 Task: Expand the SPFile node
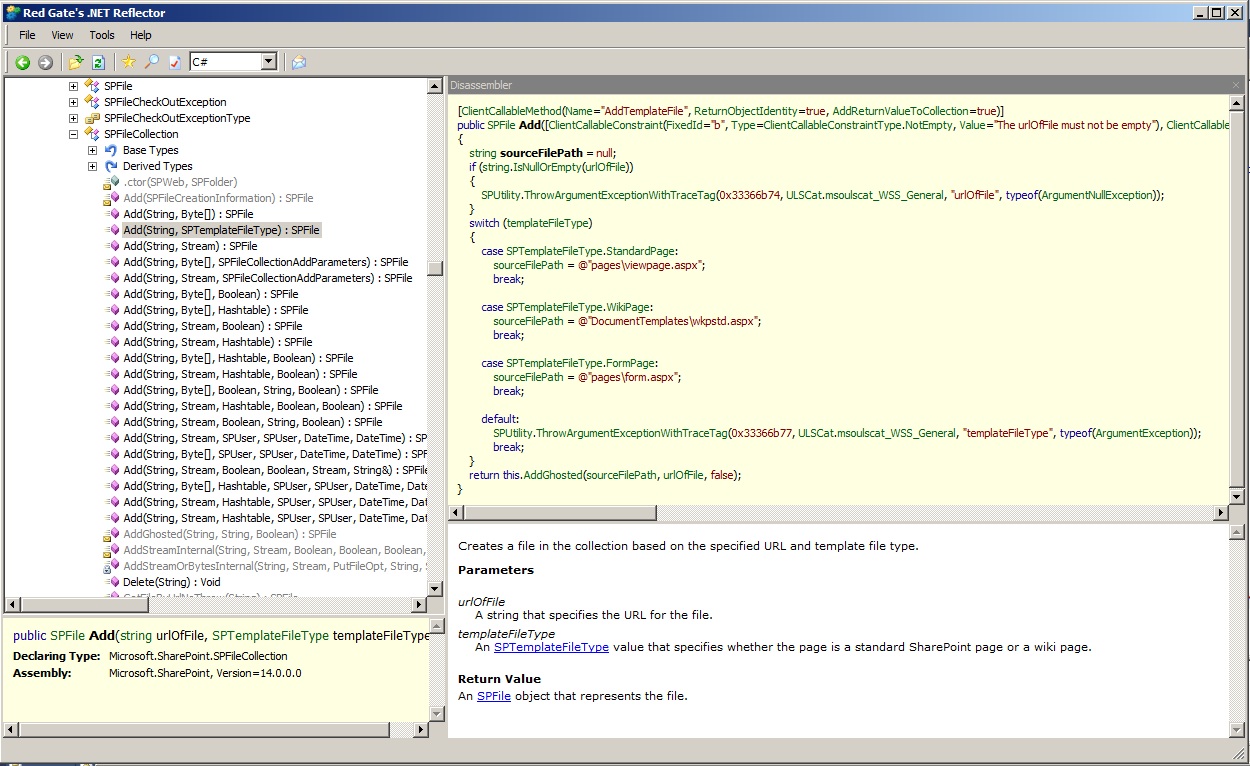pos(73,86)
